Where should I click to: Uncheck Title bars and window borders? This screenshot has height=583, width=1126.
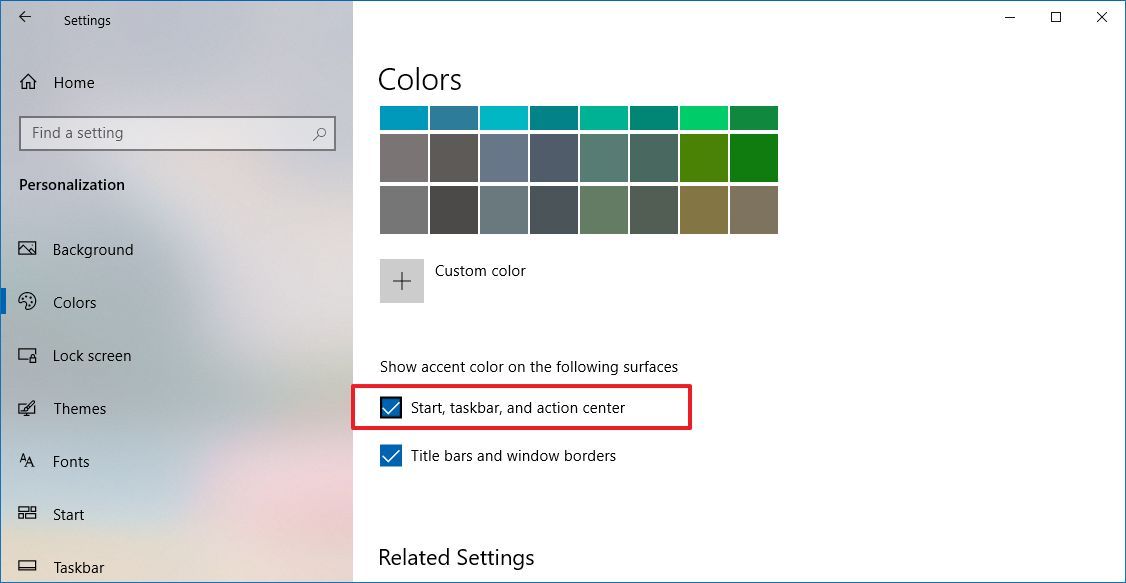pos(391,455)
